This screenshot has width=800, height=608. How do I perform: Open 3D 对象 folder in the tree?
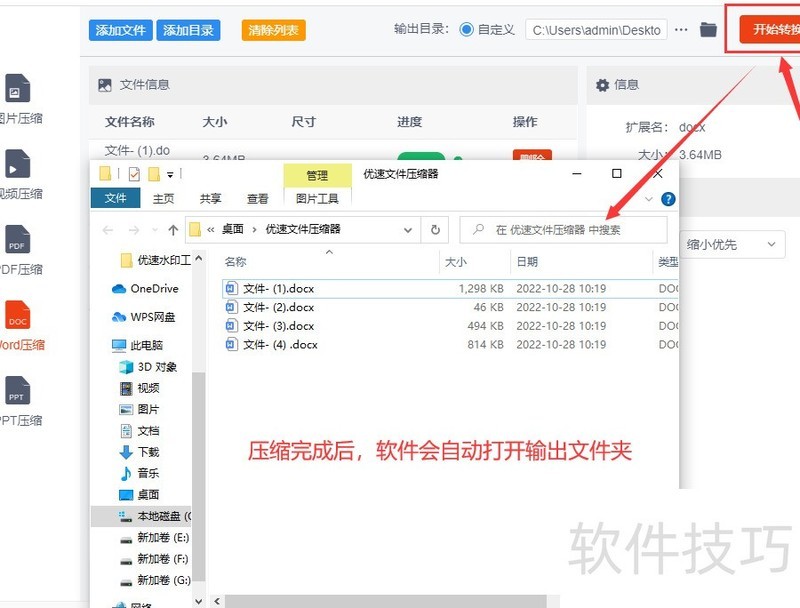tap(148, 367)
